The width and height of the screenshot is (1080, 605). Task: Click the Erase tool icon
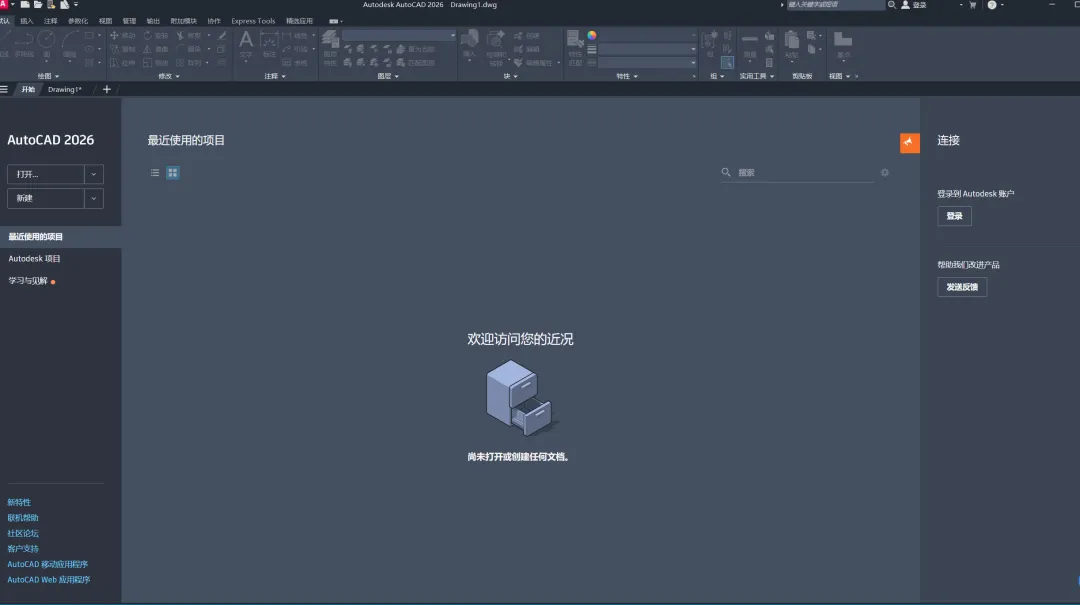tap(222, 35)
